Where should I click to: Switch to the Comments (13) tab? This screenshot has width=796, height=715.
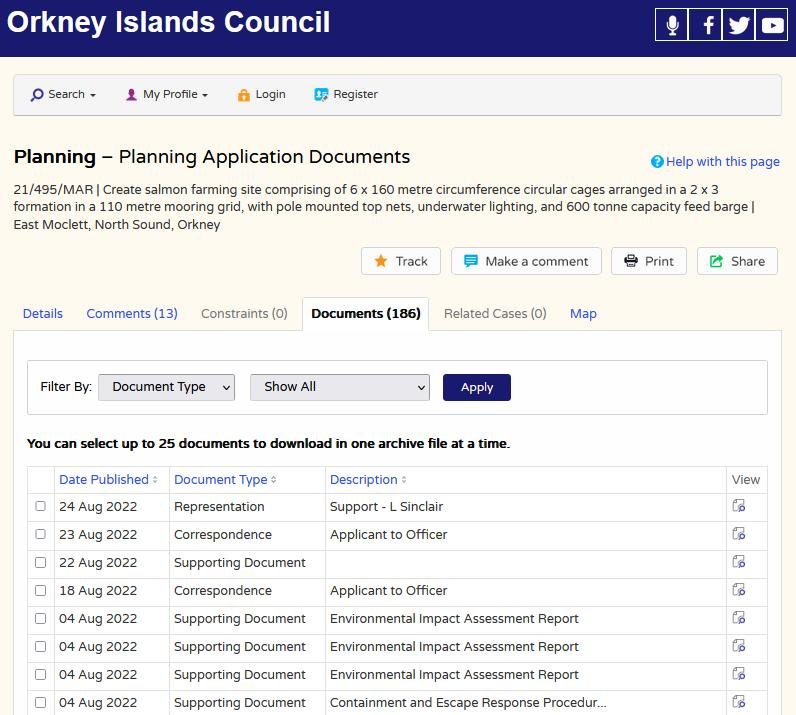[x=132, y=314]
